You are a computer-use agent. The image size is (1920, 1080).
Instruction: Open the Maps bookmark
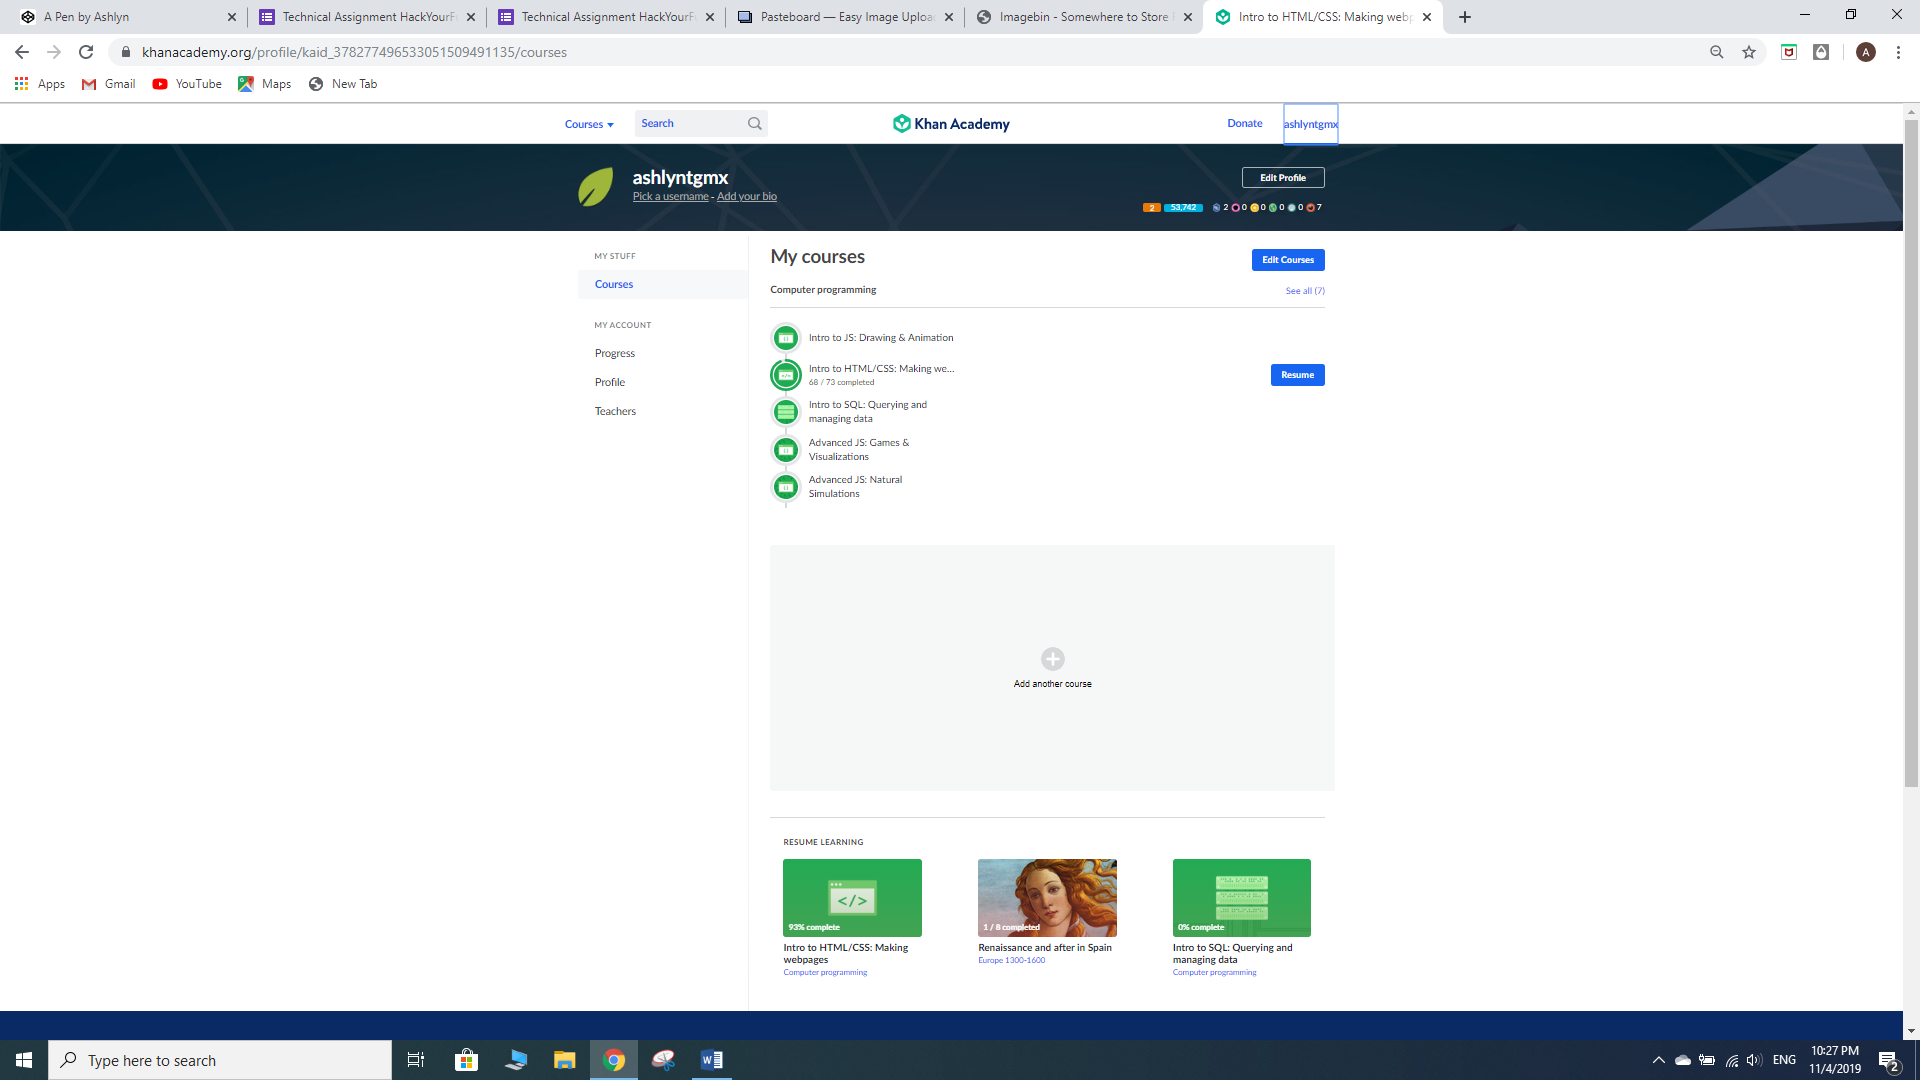pos(265,84)
